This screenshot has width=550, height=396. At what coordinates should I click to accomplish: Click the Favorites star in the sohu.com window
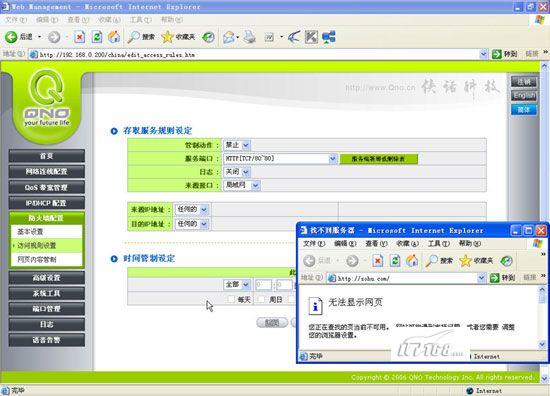point(465,261)
